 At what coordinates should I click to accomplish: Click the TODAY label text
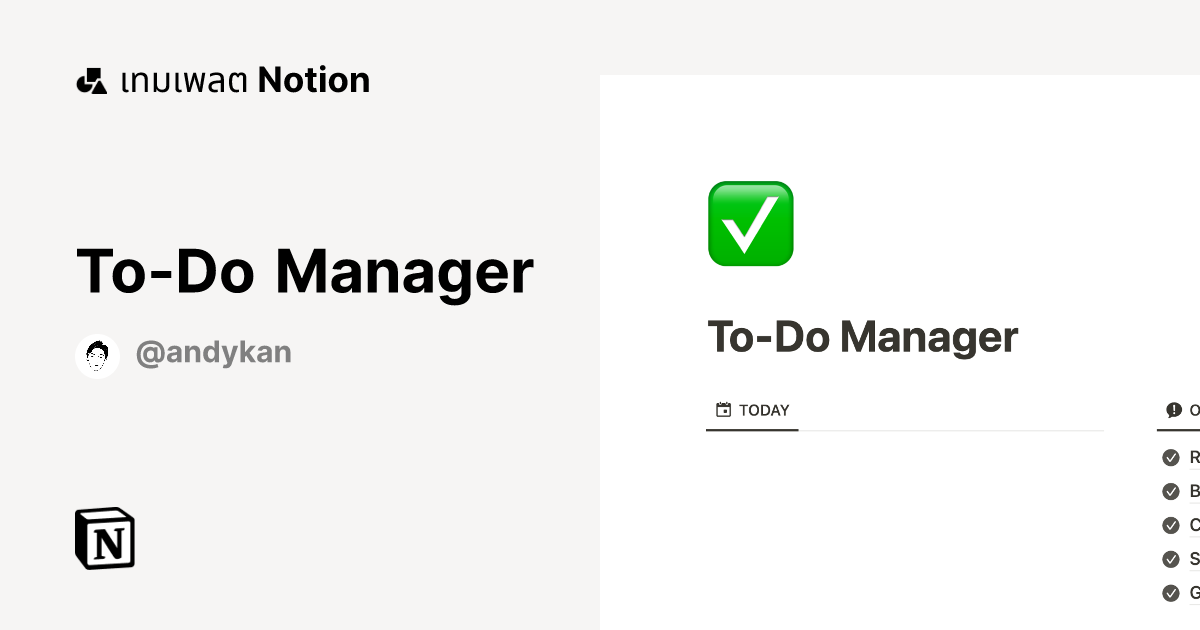pos(765,410)
